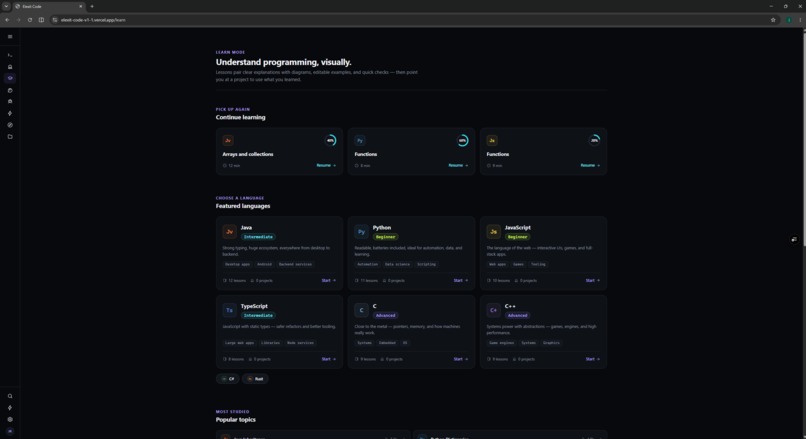This screenshot has width=806, height=439.
Task: Select the C++ language icon
Action: (x=493, y=310)
